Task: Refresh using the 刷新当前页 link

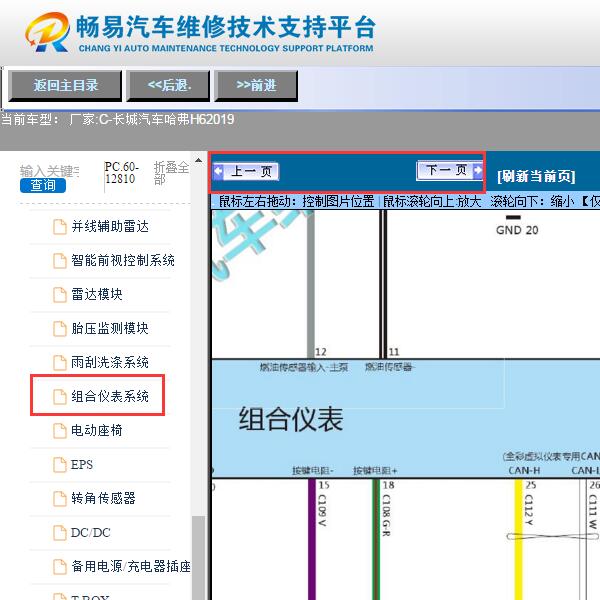Action: (536, 176)
